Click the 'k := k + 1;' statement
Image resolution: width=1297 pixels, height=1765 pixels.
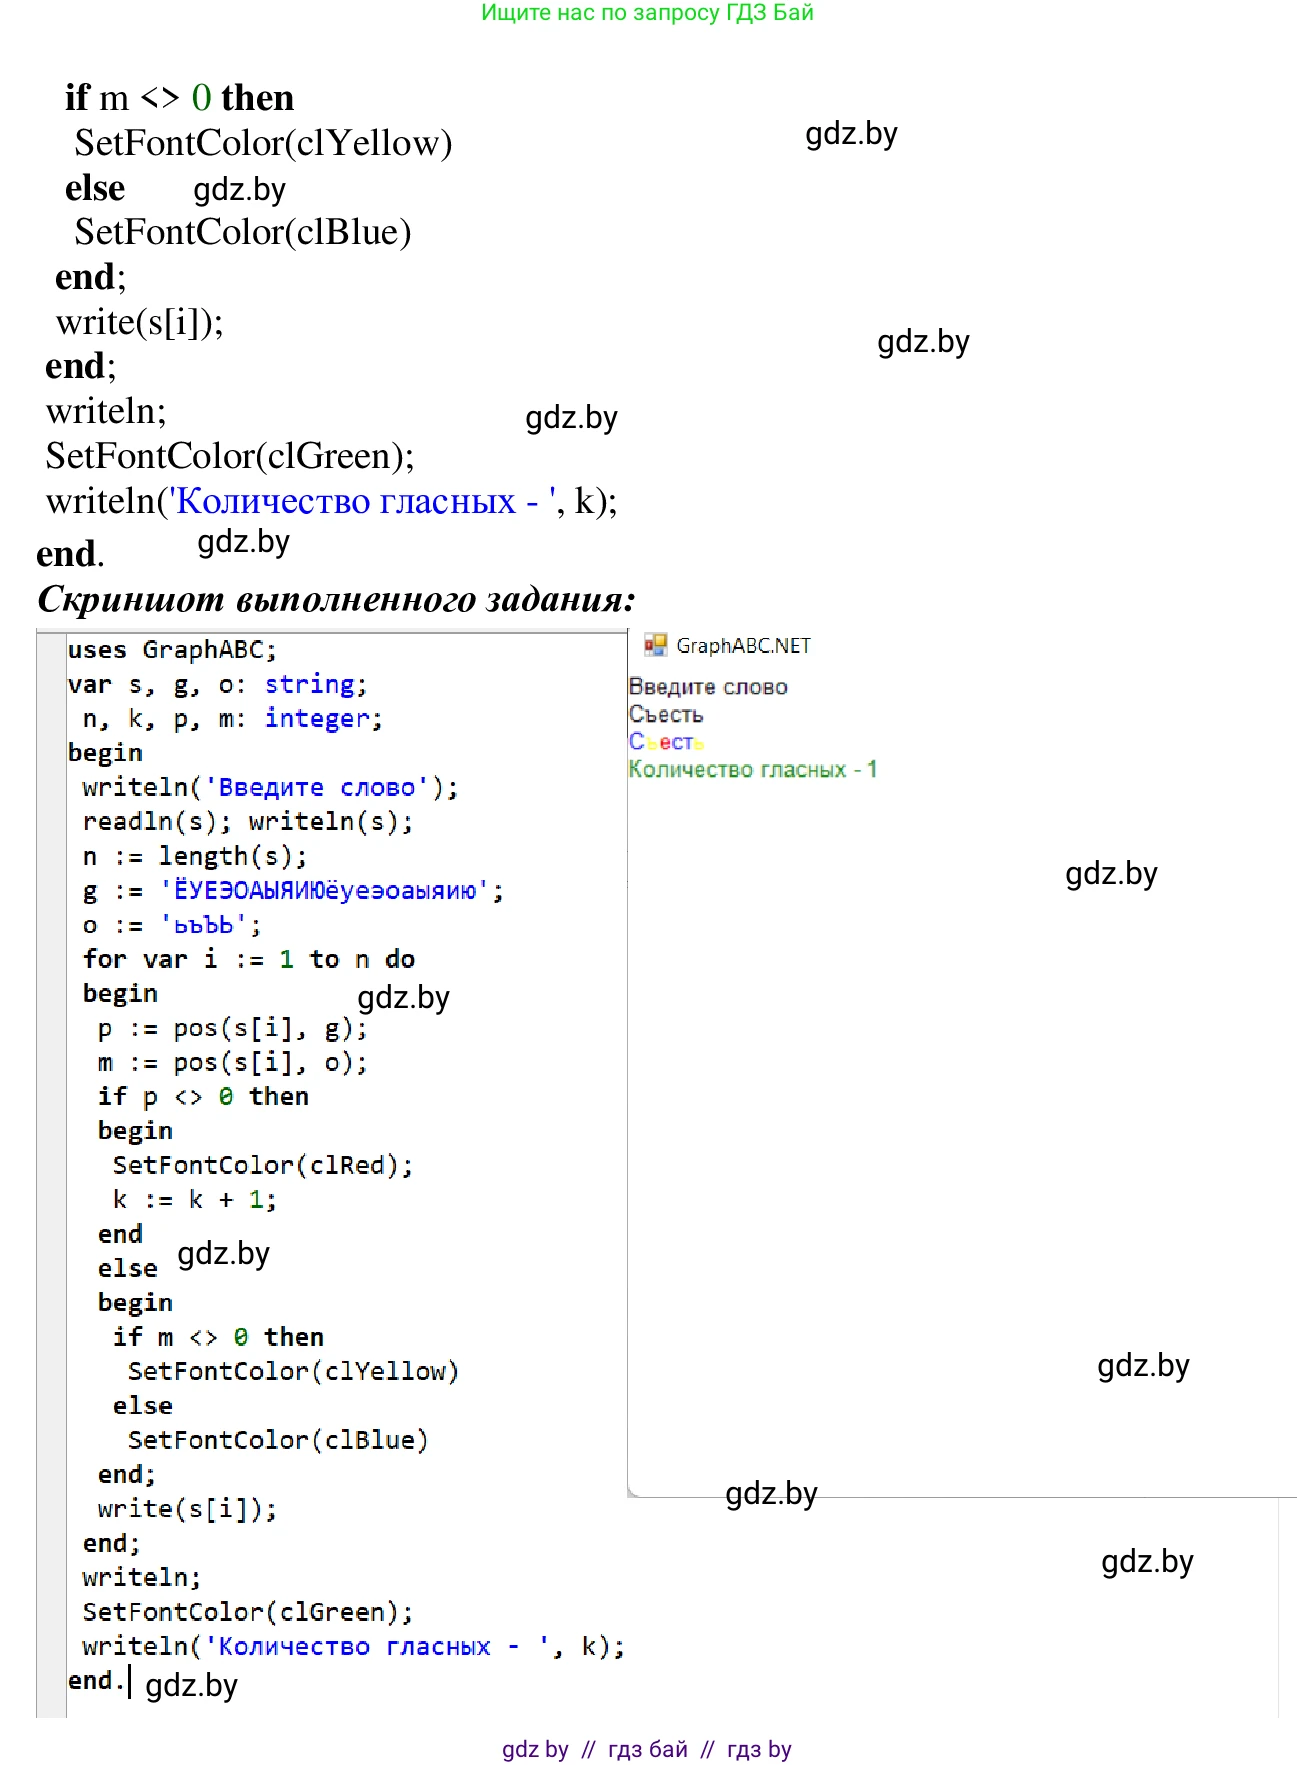coord(194,1199)
